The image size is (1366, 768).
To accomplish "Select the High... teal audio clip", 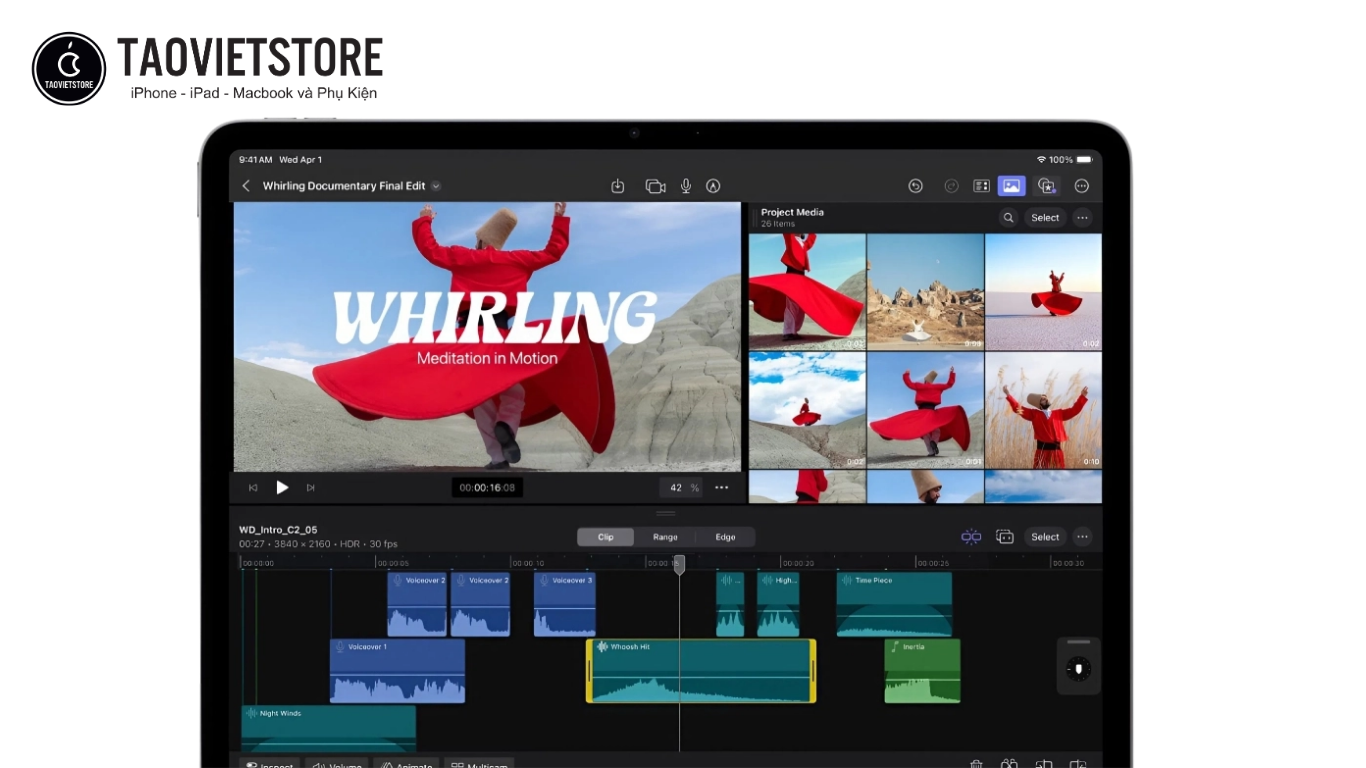I will click(778, 604).
